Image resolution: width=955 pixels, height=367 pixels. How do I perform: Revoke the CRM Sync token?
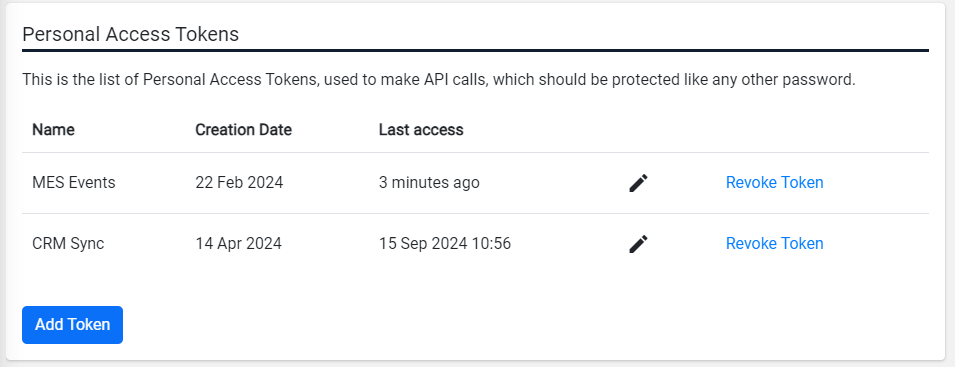(x=774, y=244)
